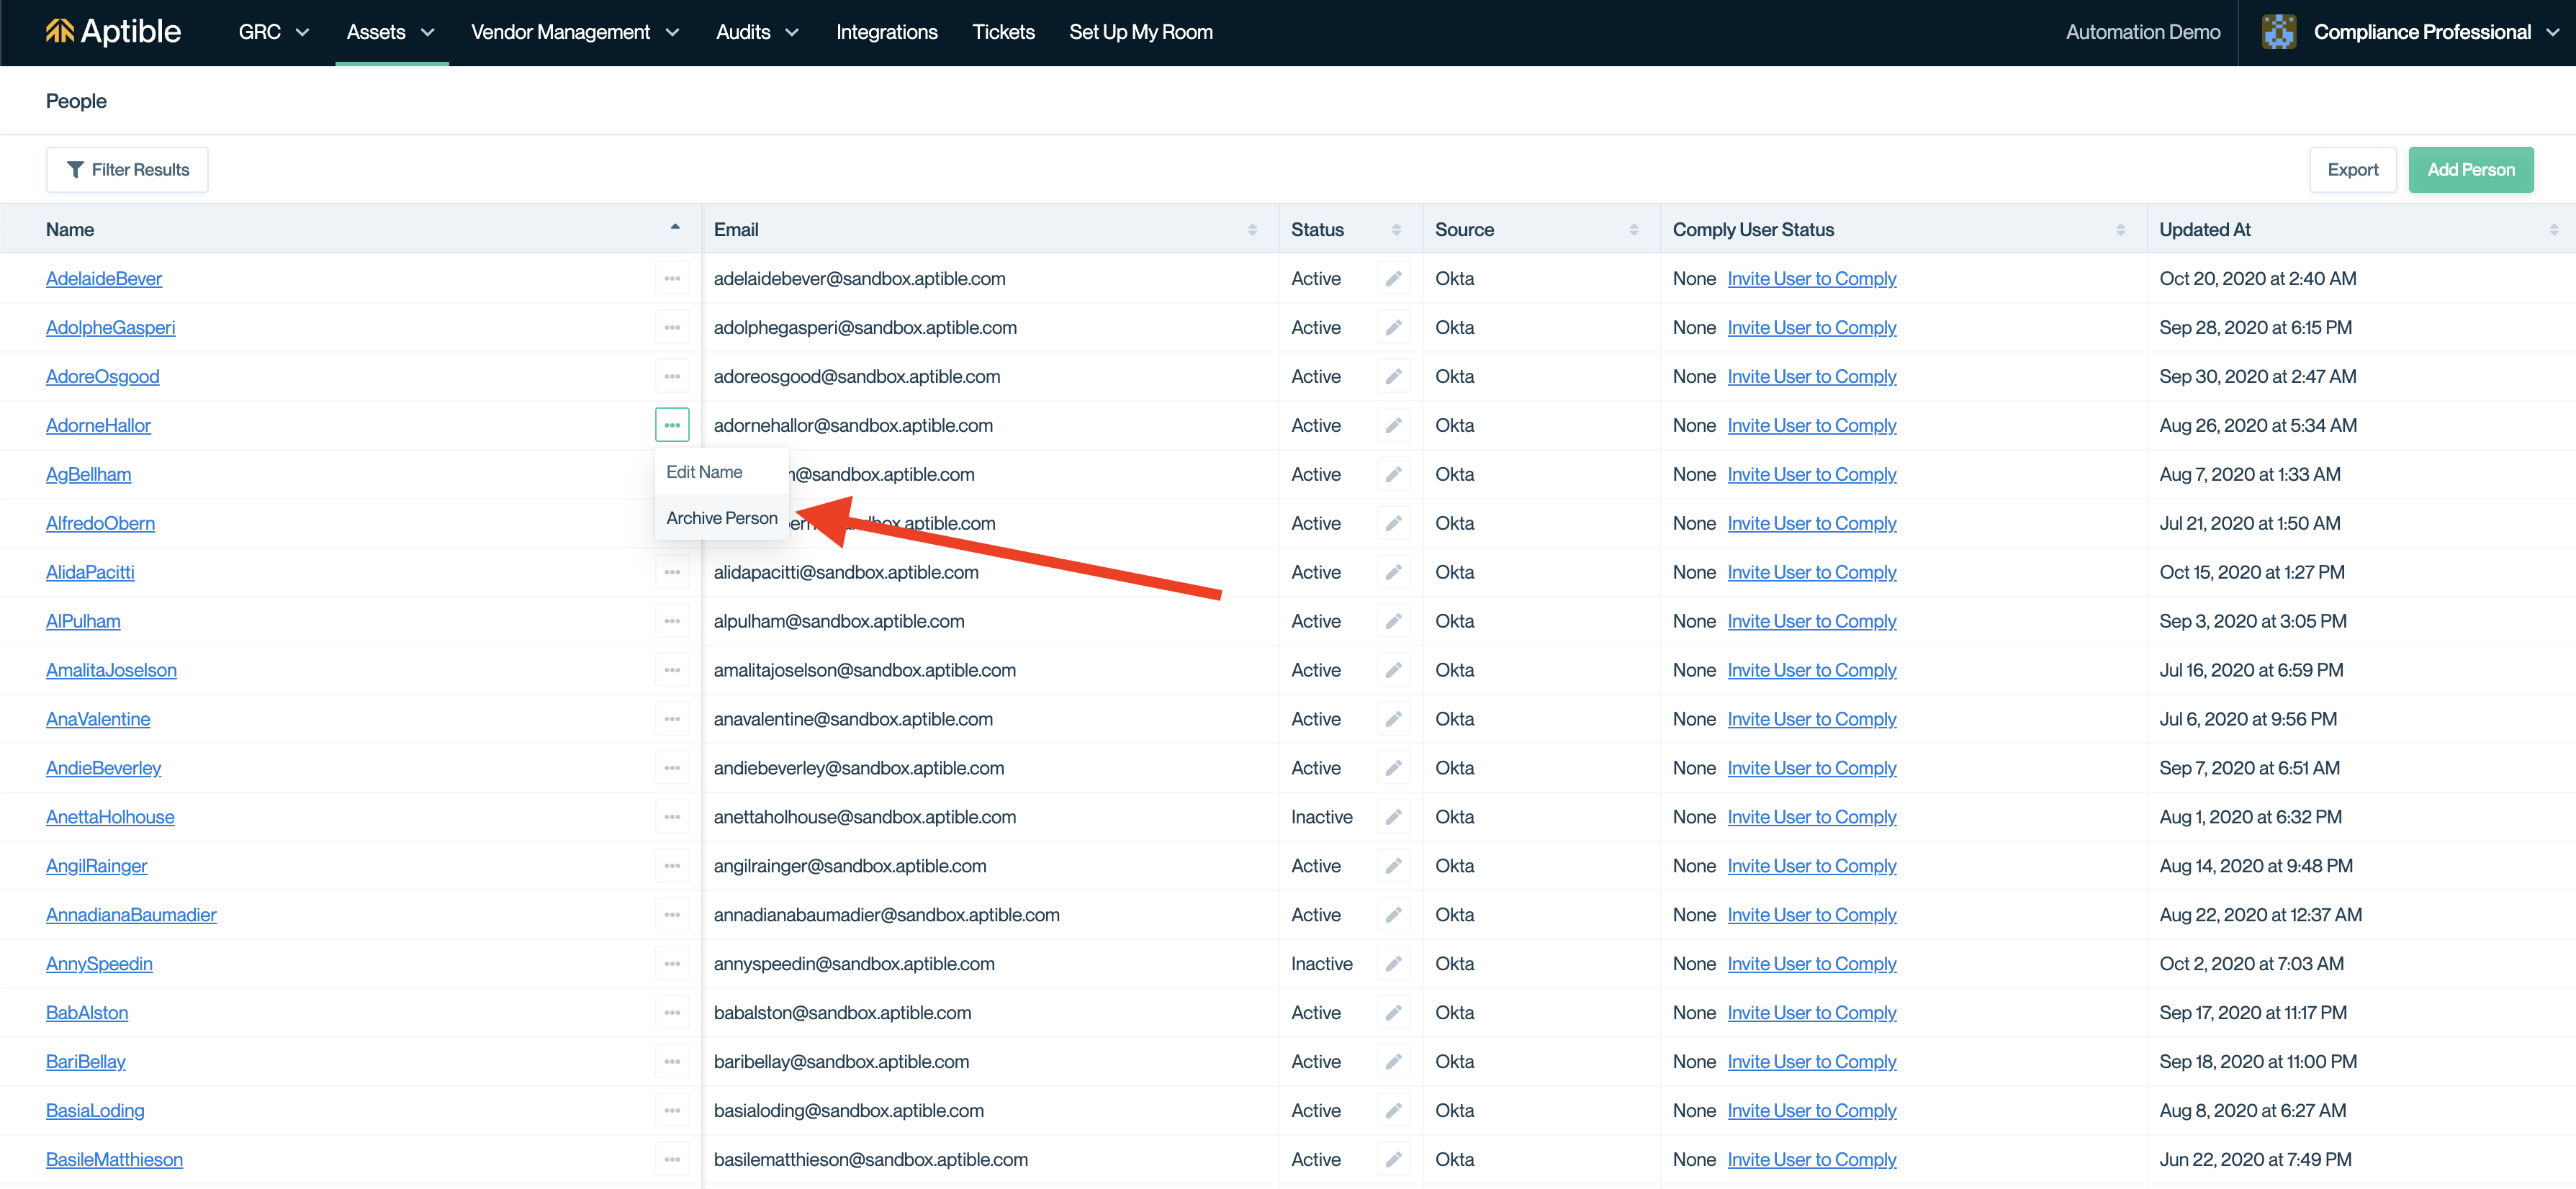
Task: Click Invite User to Comply for AlPulham
Action: [x=1811, y=621]
